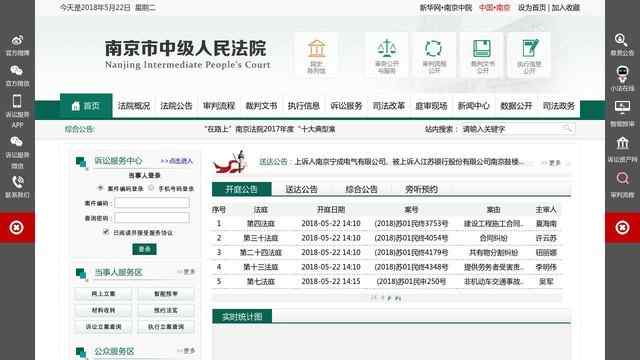This screenshot has width=640, height=360.
Task: Open the 新华网•南京中院 link
Action: pos(446,8)
